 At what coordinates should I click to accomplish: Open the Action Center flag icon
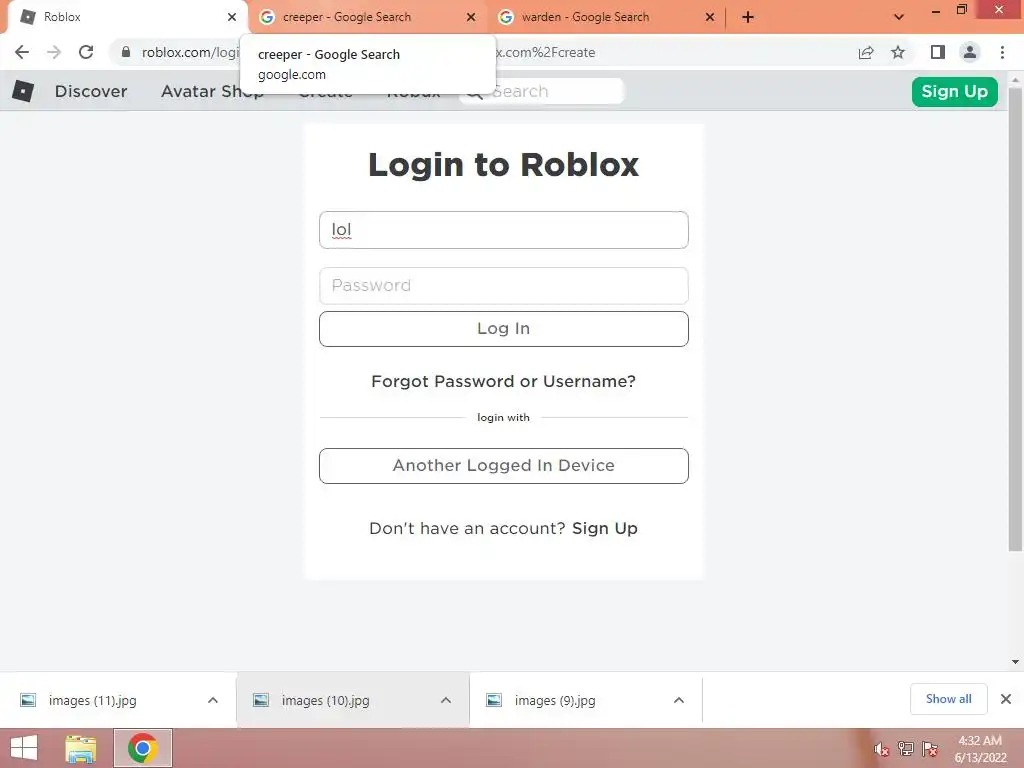click(x=930, y=749)
